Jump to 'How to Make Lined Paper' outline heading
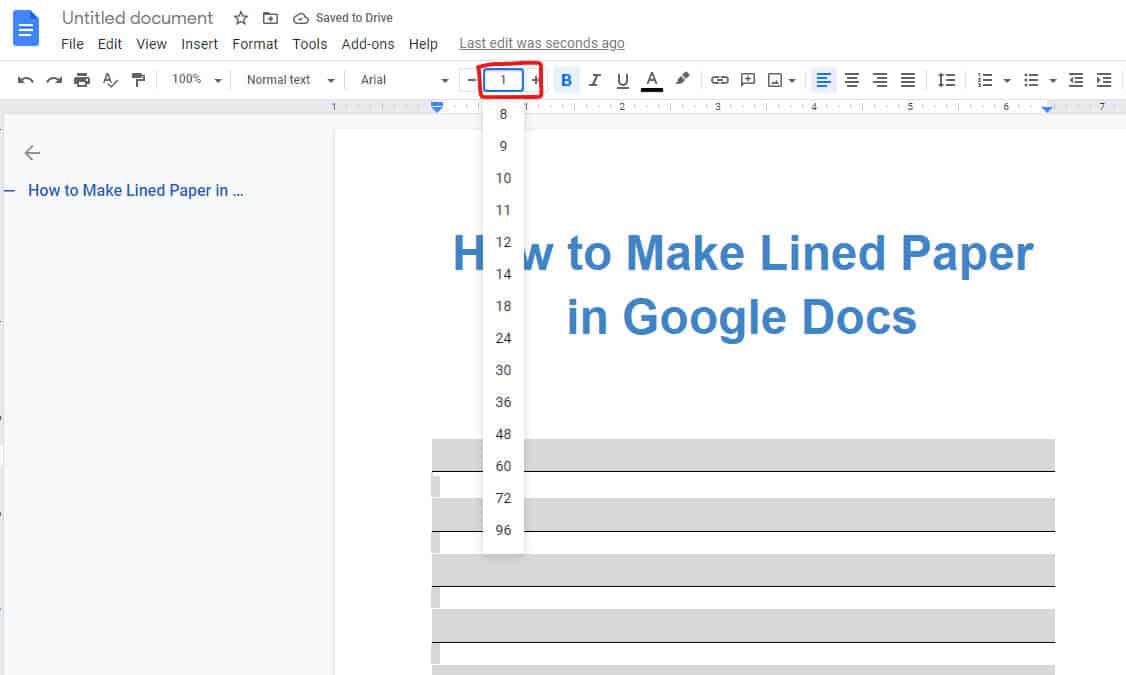 click(x=136, y=190)
